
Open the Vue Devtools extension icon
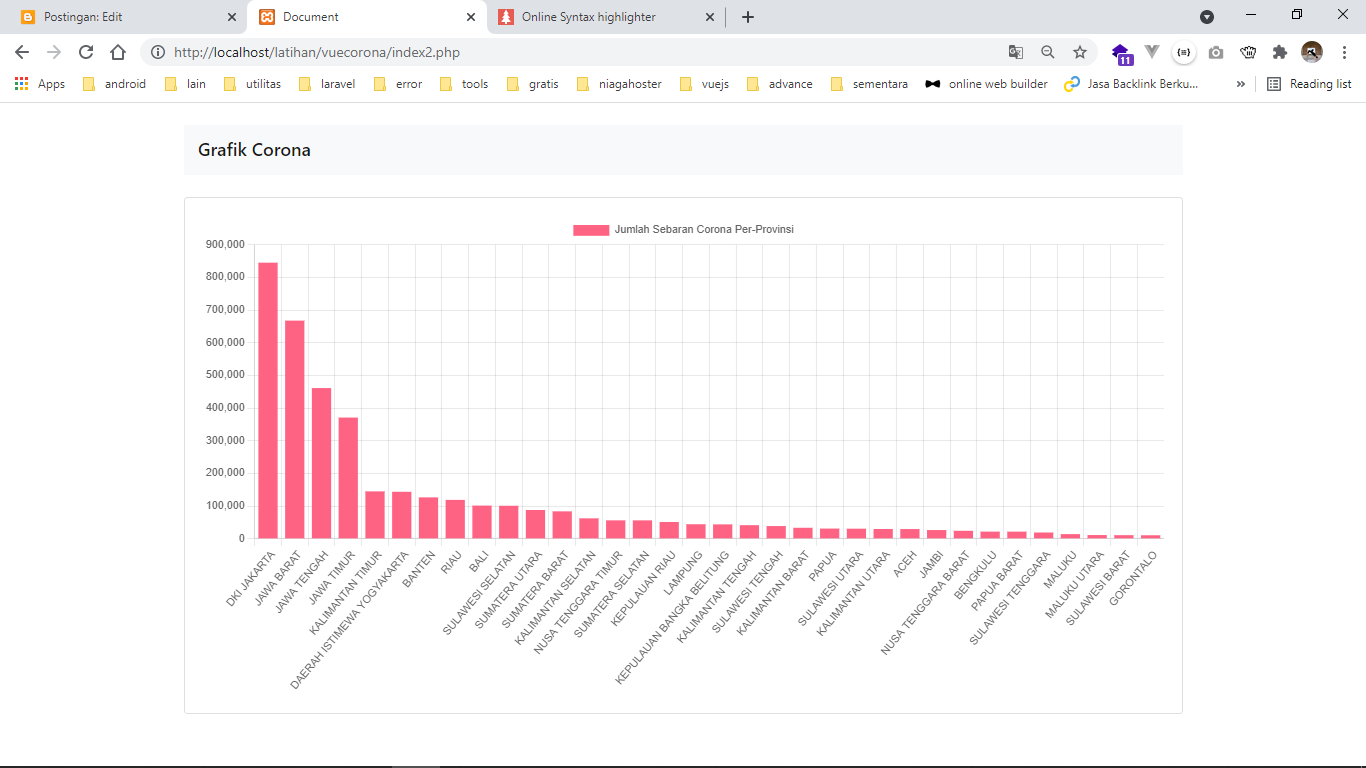click(x=1152, y=52)
